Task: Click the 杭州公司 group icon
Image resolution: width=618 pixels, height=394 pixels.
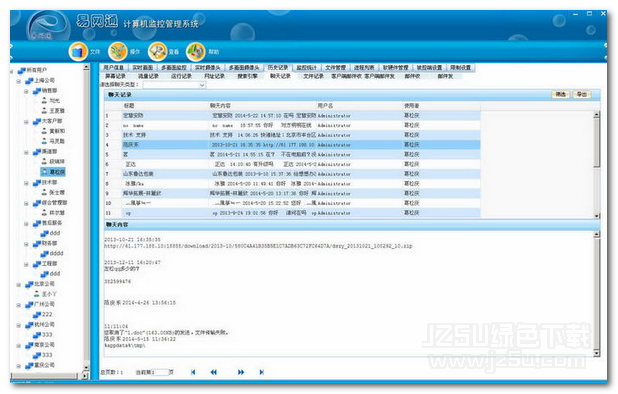Action: point(29,325)
